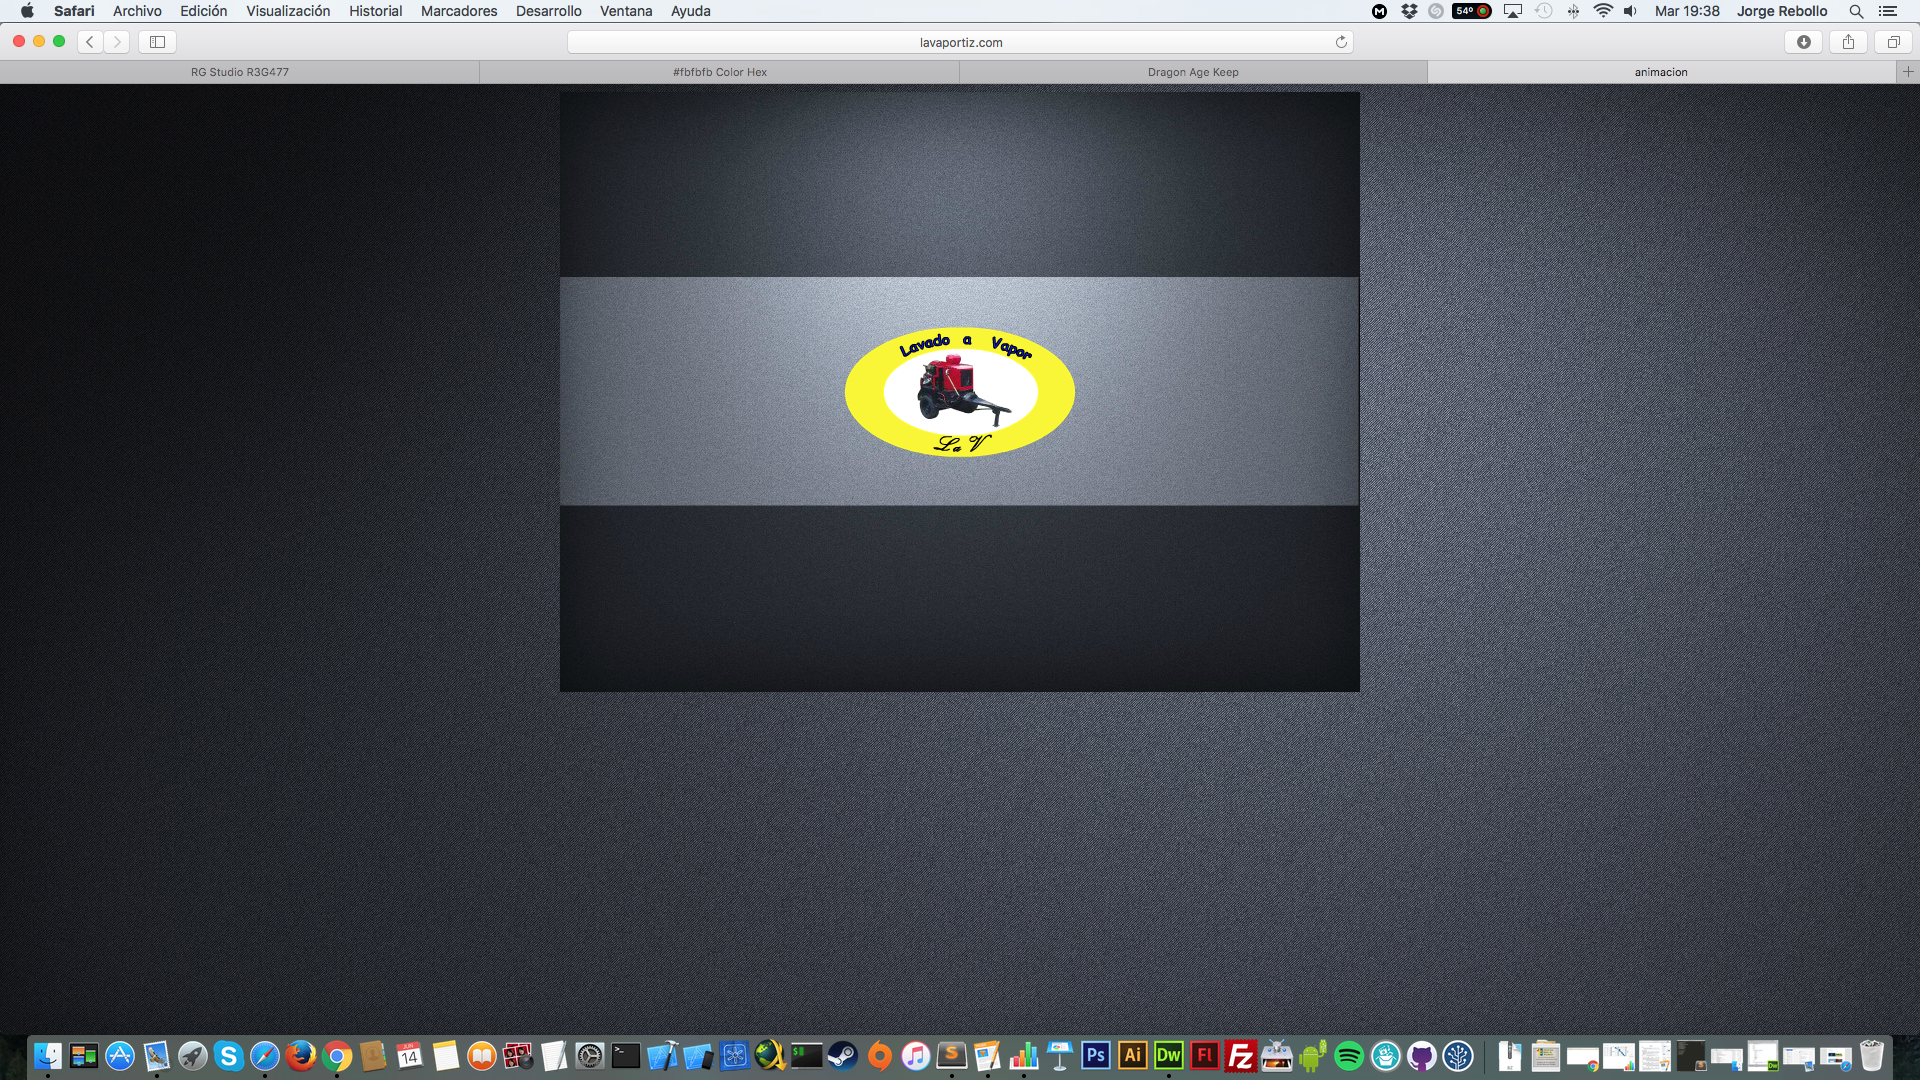Launch Illustrator from the Dock
This screenshot has width=1920, height=1080.
tap(1133, 1055)
